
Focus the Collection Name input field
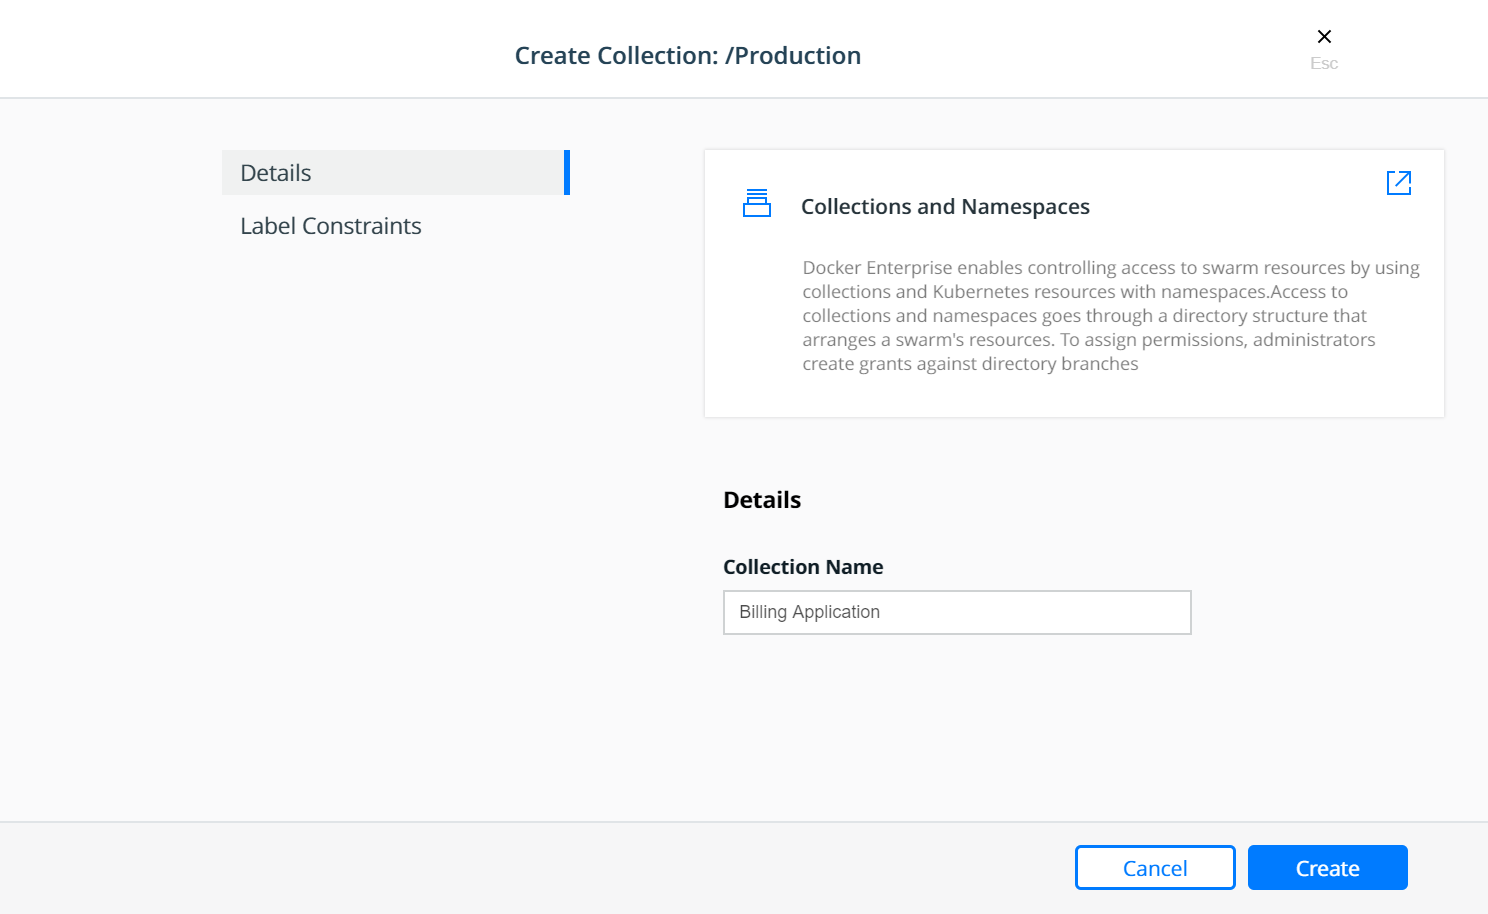pyautogui.click(x=957, y=612)
